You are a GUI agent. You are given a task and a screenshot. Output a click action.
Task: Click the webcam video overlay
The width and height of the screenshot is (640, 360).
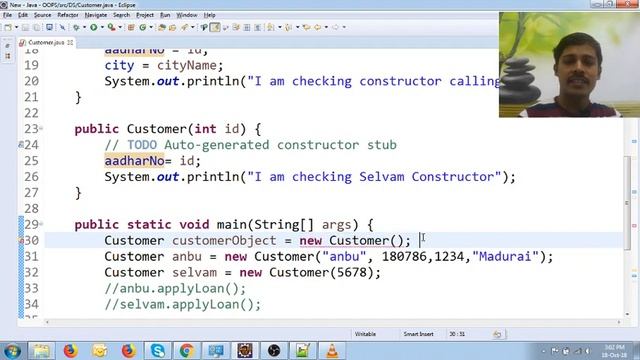(569, 64)
